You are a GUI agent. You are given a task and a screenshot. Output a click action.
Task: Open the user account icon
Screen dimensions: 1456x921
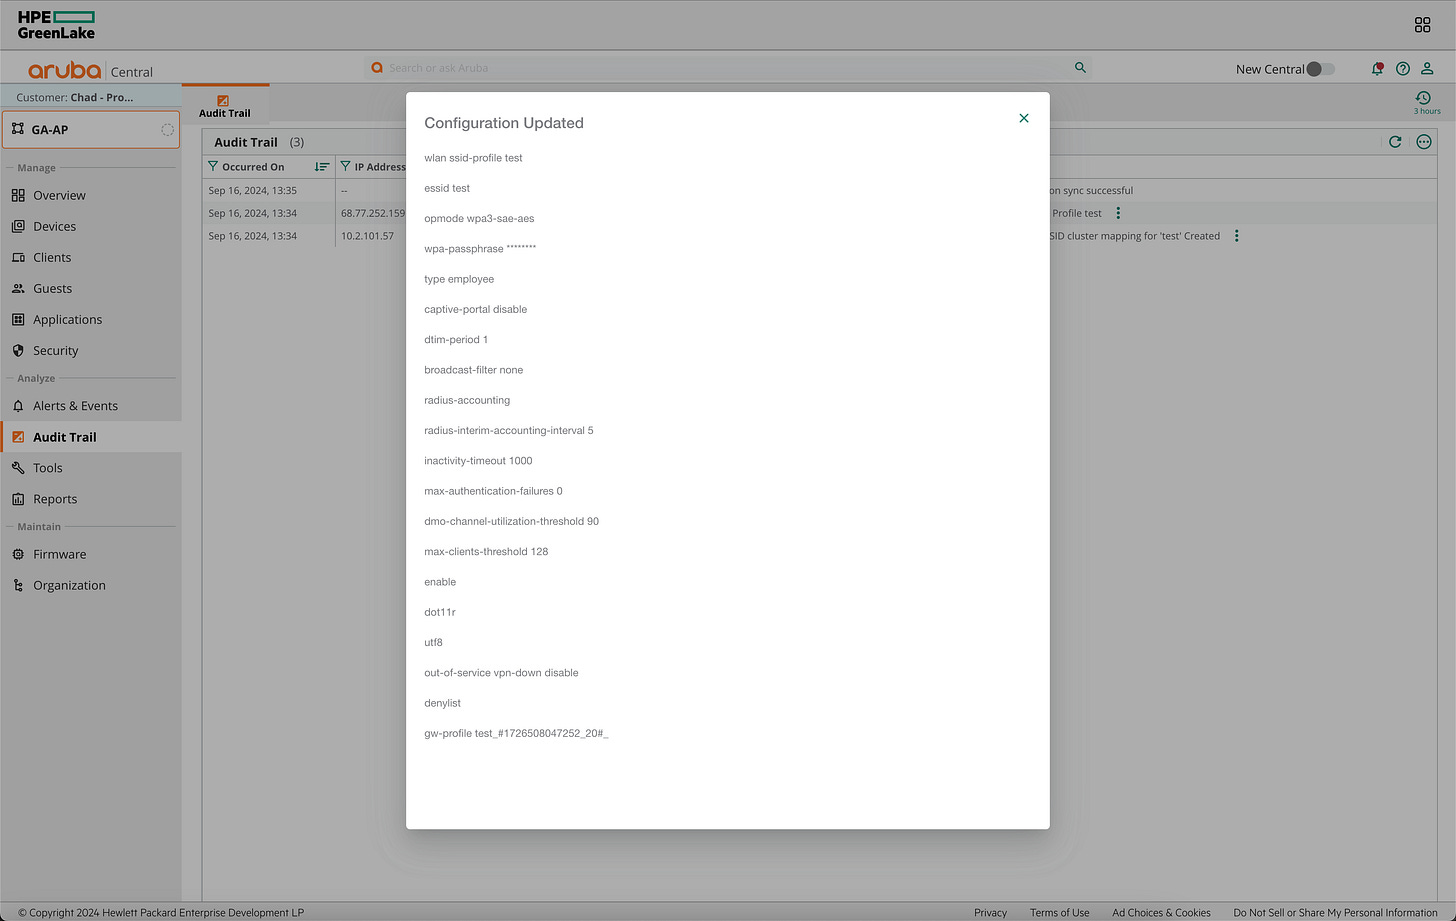tap(1428, 68)
